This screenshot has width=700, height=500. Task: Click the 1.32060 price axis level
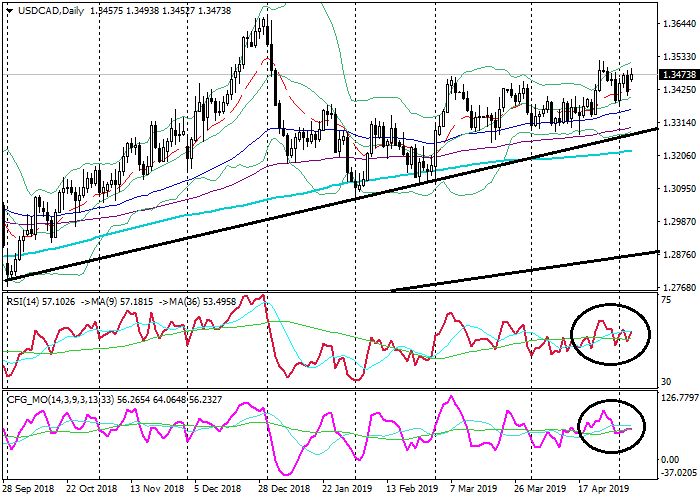point(678,156)
